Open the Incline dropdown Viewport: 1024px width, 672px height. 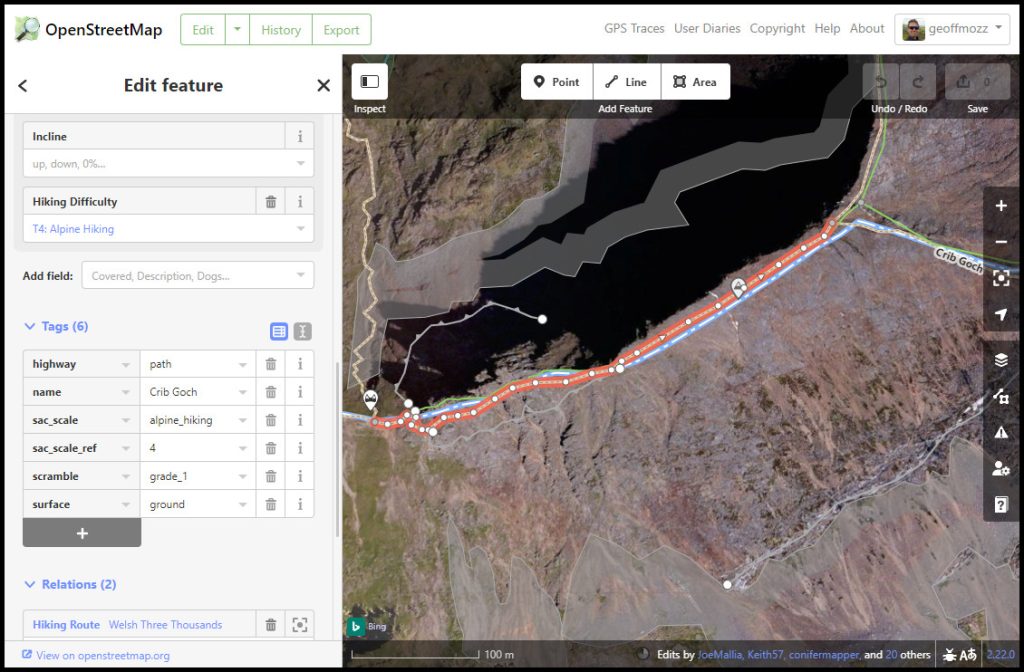(300, 164)
